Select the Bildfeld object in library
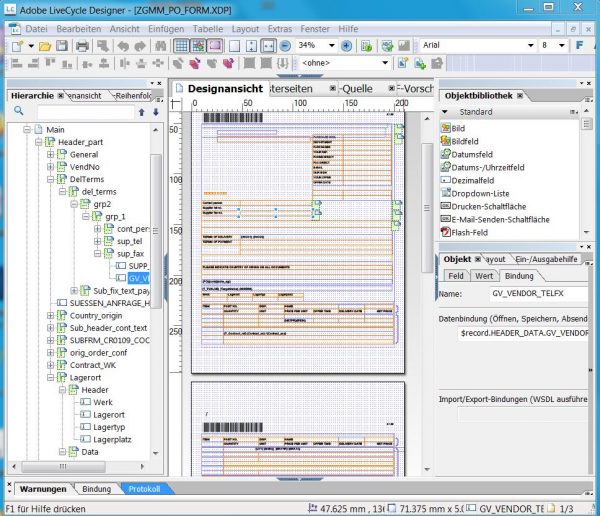Screen dimensions: 600x516 click(465, 141)
